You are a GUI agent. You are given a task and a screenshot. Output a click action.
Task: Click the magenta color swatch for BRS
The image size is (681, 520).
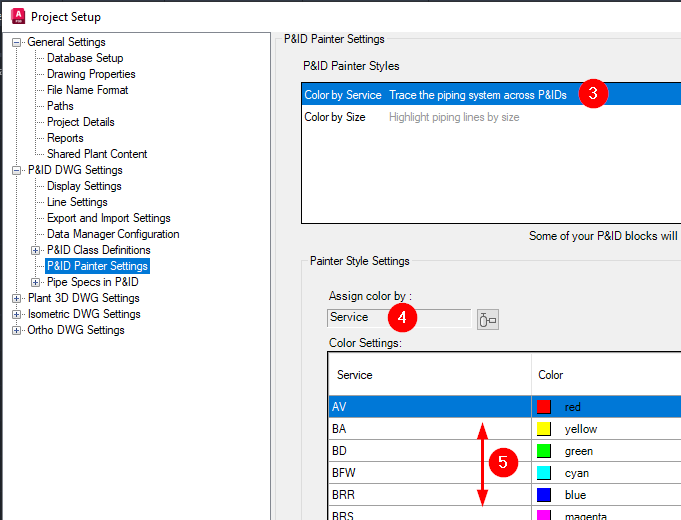[x=544, y=515]
